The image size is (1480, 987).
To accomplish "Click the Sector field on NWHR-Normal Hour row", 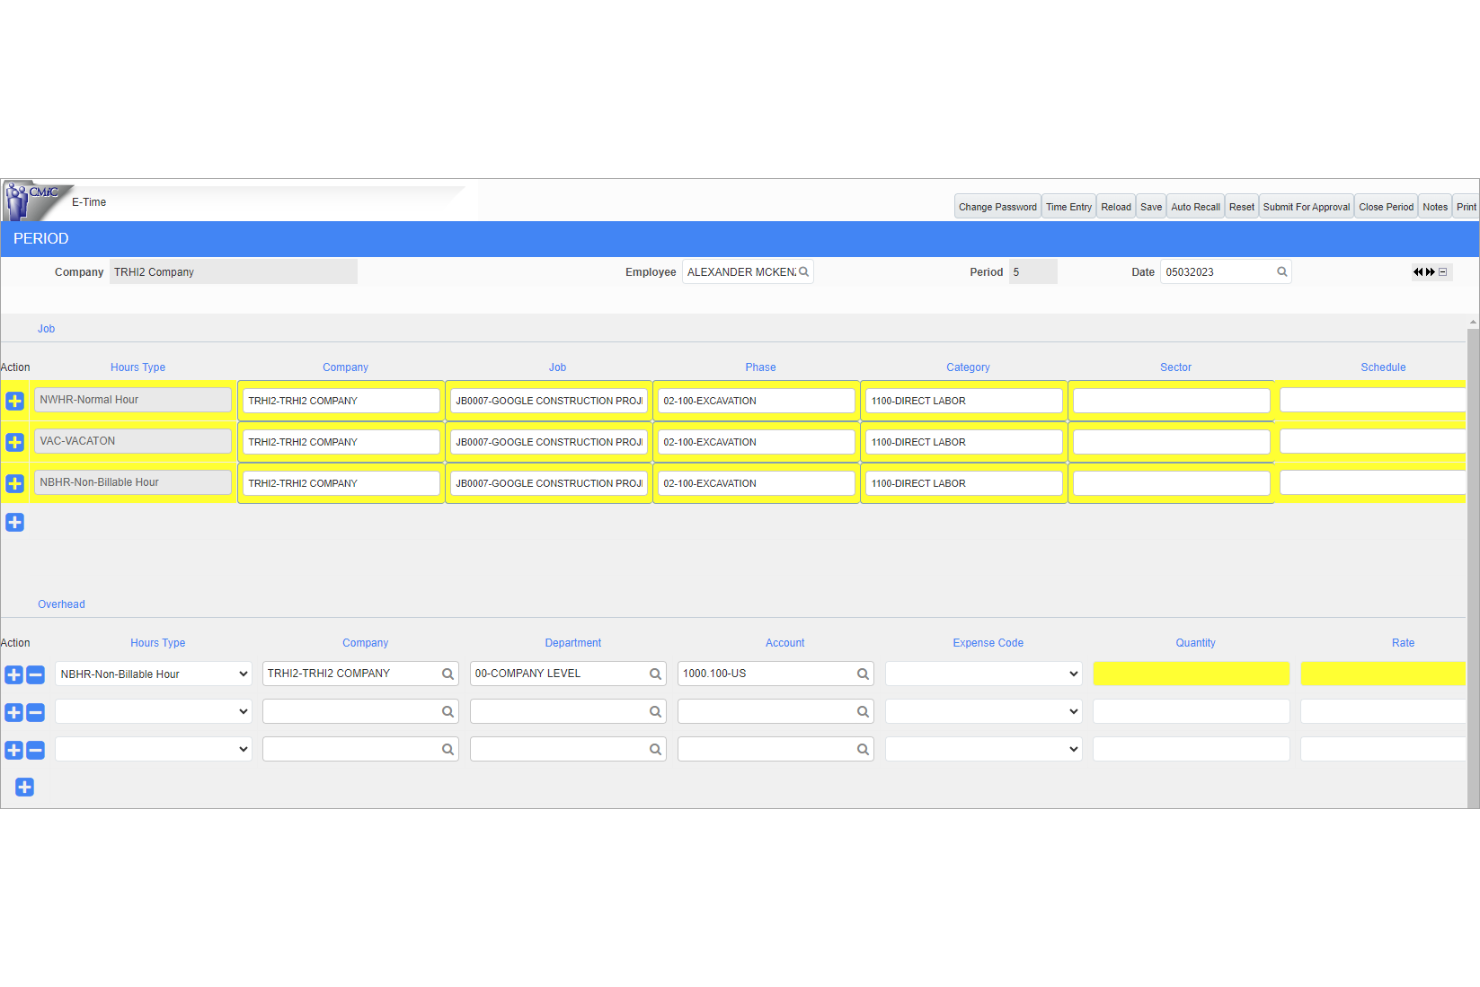I will 1172,401.
